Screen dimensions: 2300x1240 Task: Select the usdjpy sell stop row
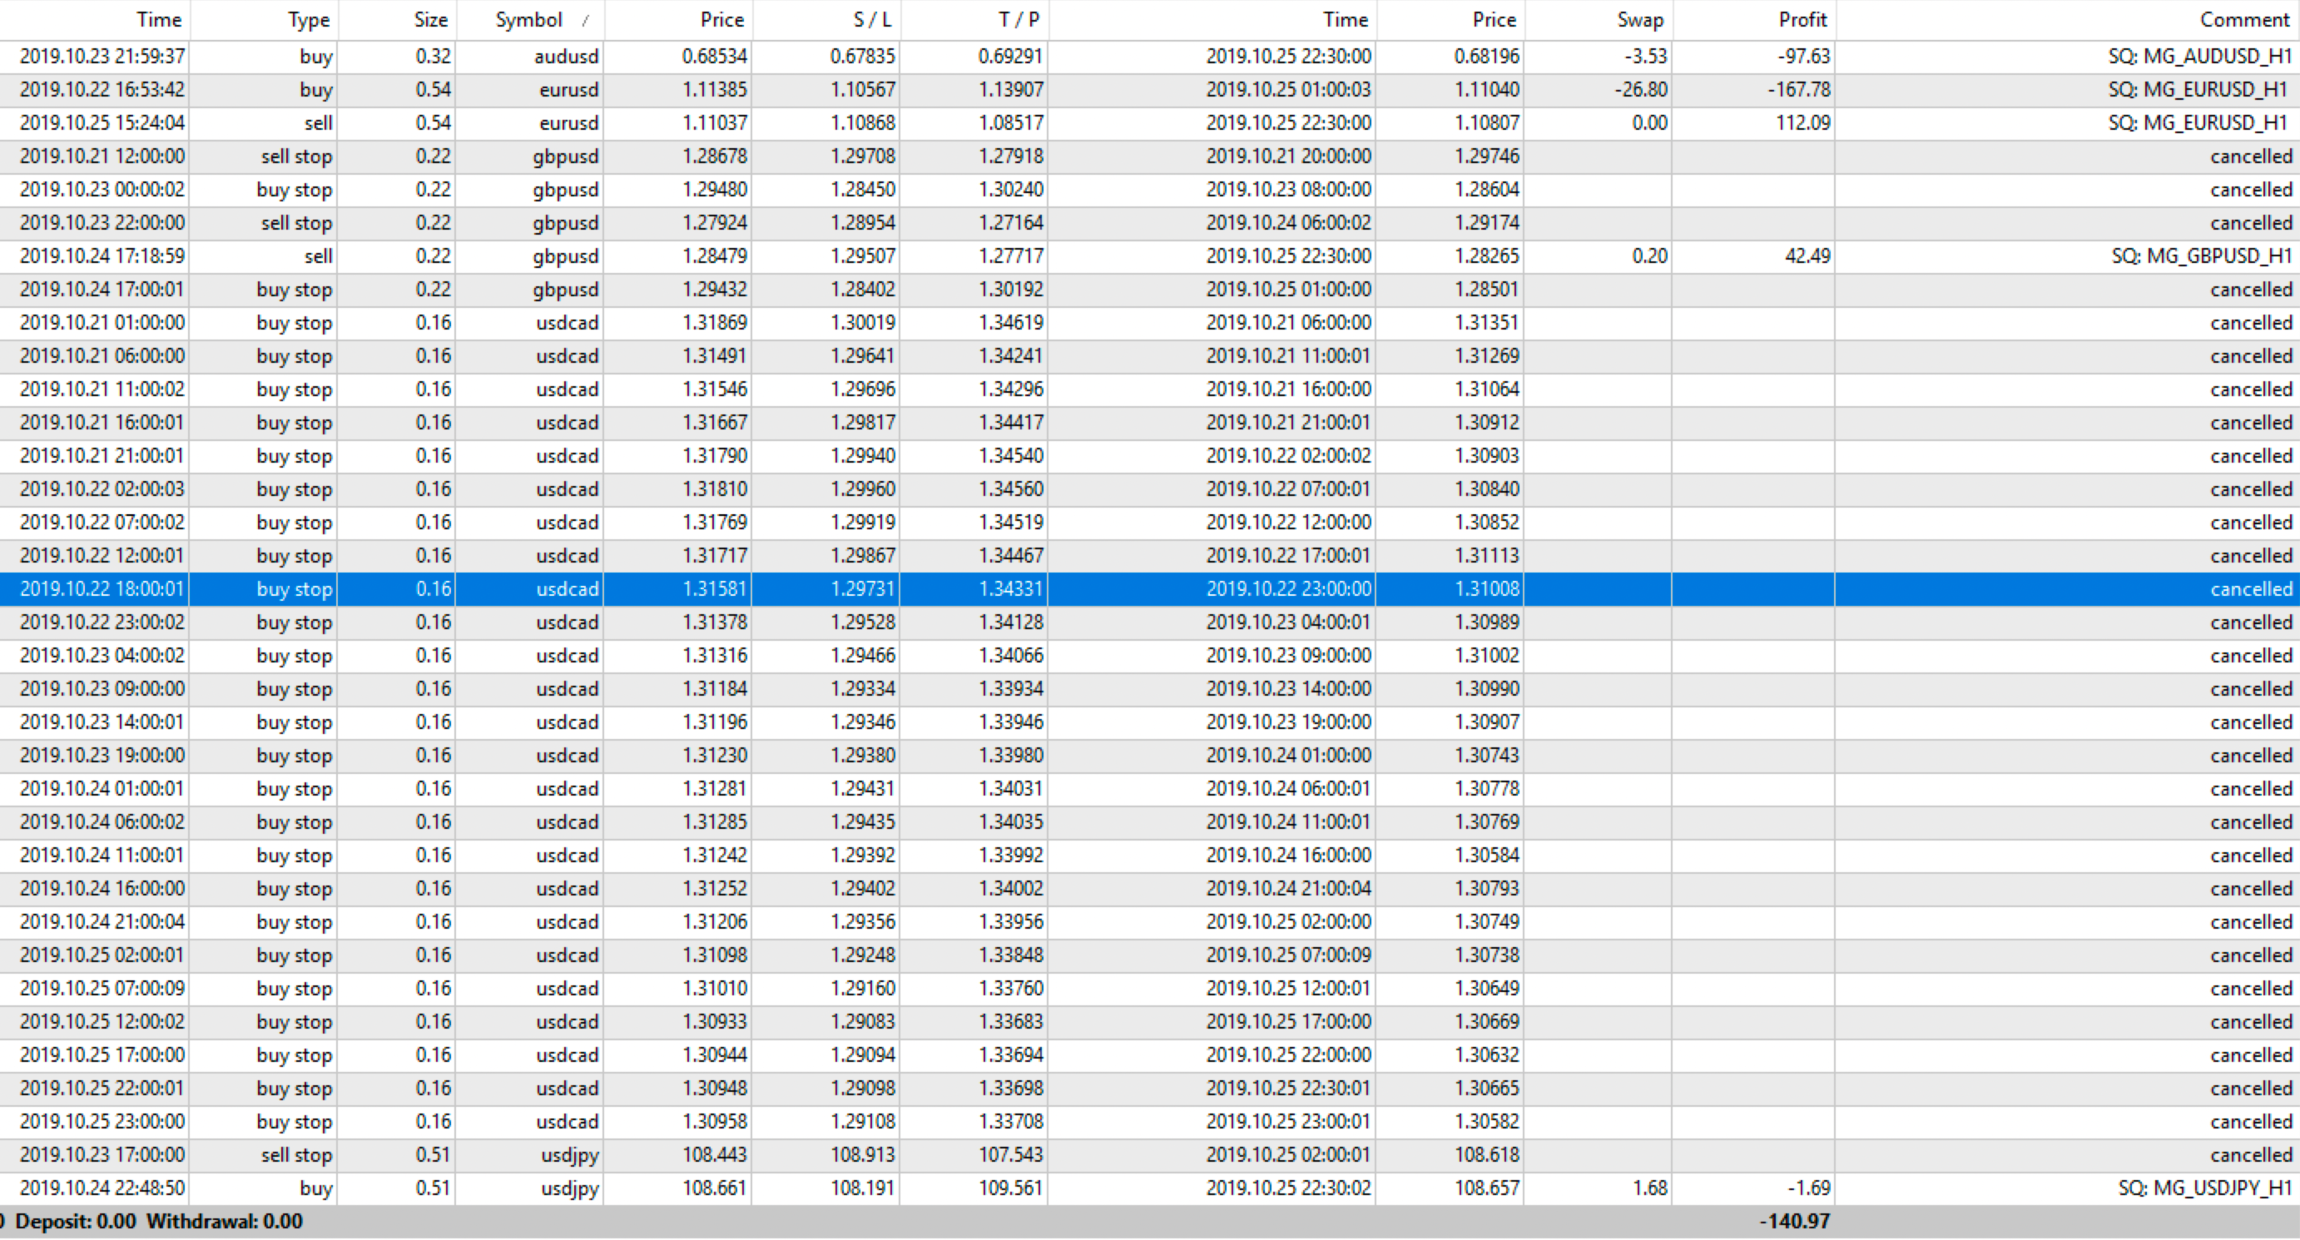[569, 1155]
